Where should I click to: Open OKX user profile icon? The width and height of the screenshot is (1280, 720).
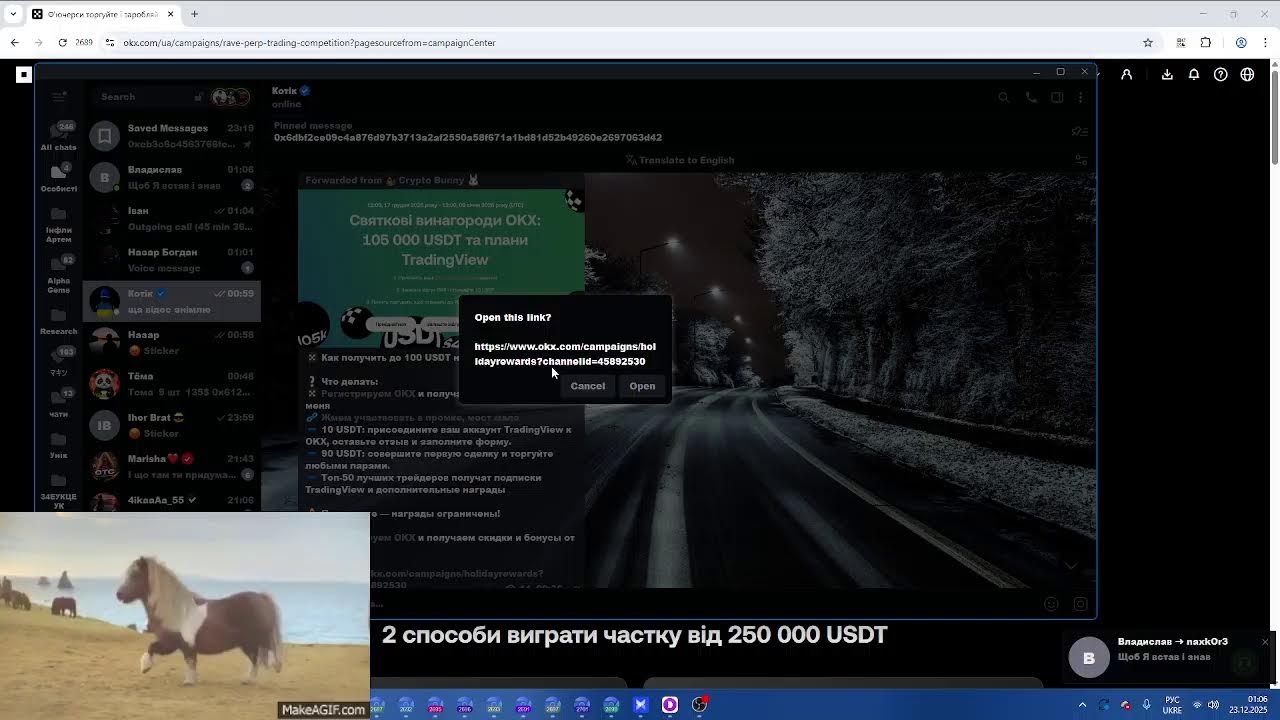click(x=1127, y=74)
